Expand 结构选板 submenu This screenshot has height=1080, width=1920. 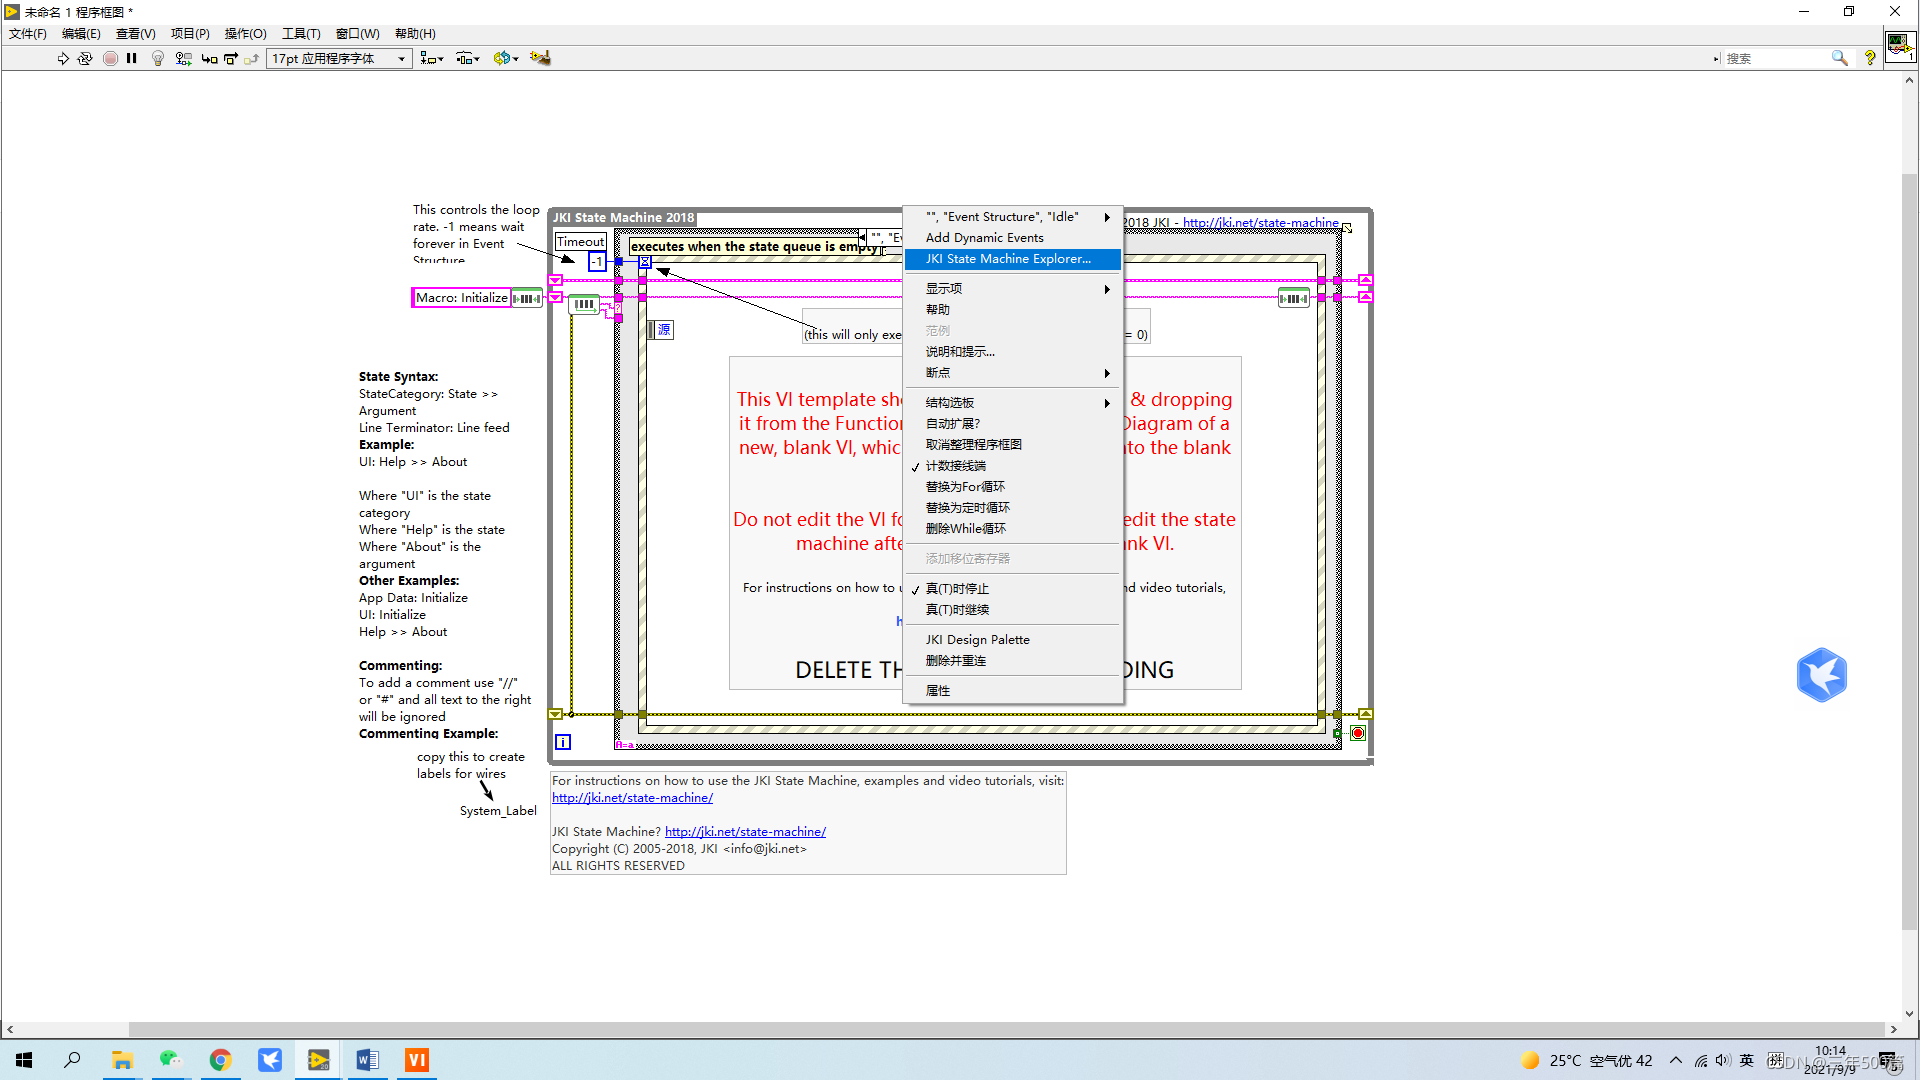click(x=1012, y=402)
